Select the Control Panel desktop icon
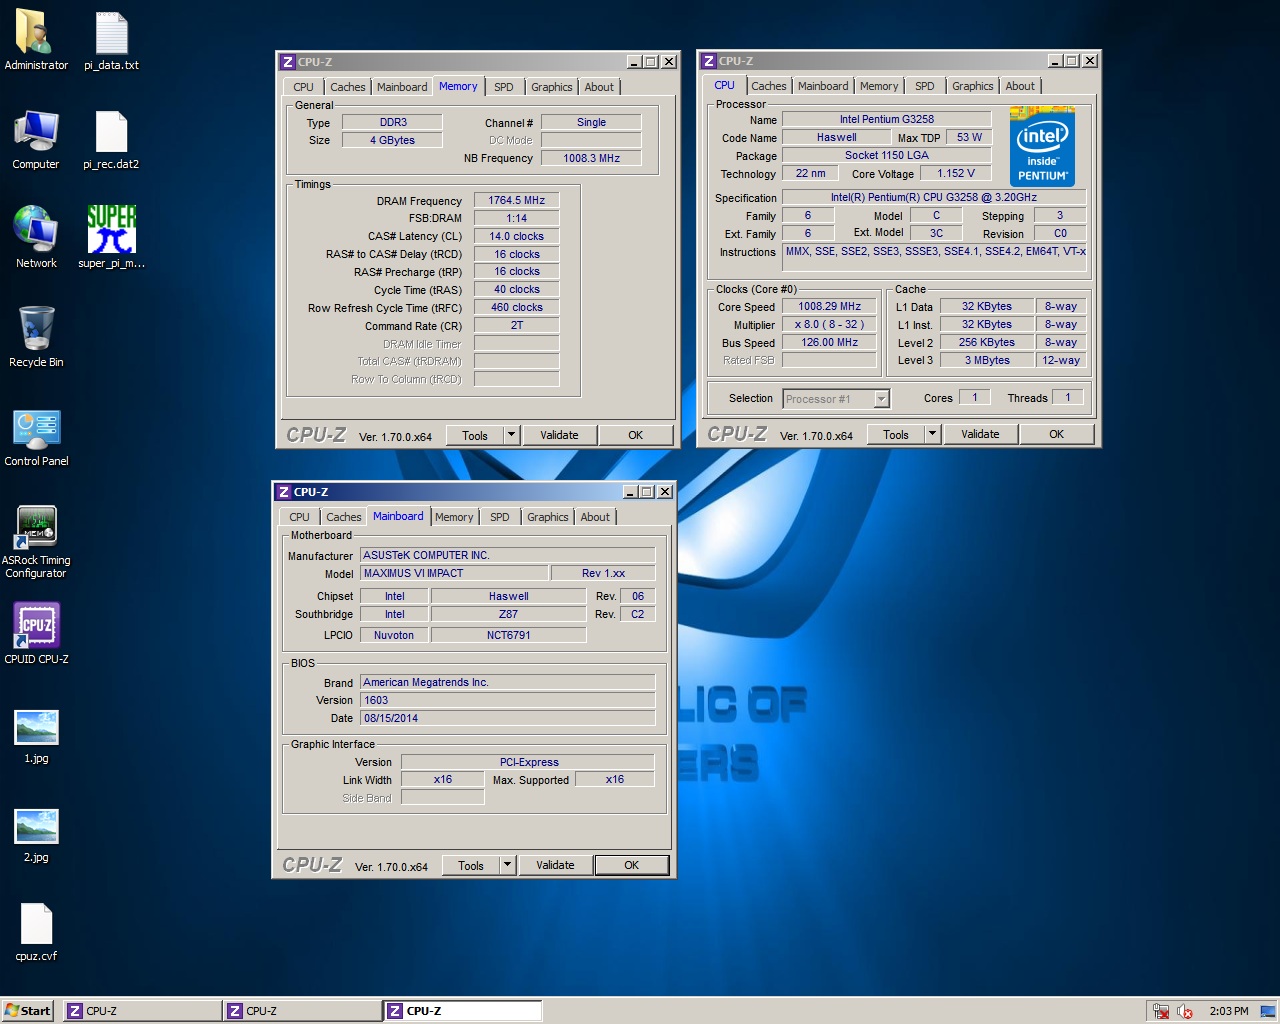The height and width of the screenshot is (1024, 1280). (x=36, y=428)
